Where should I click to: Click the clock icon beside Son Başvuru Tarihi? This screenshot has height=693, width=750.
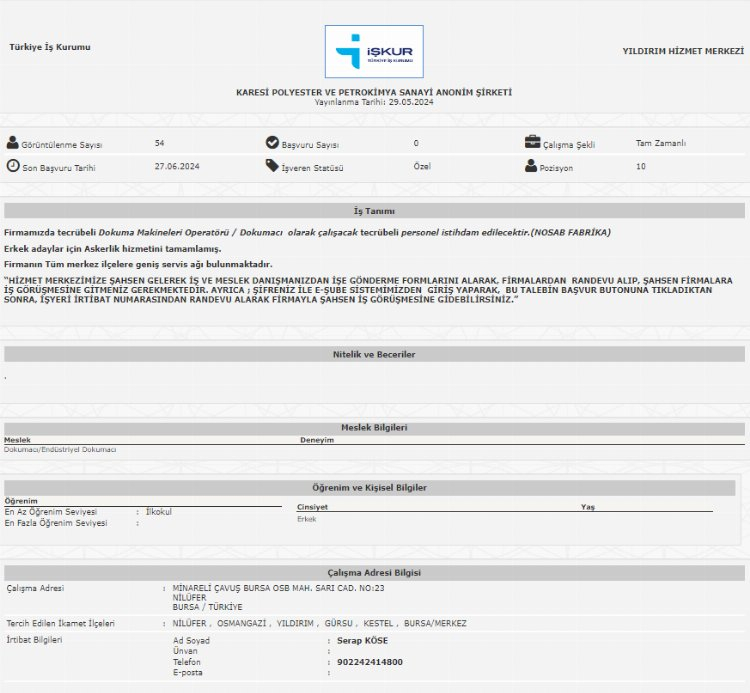[x=12, y=166]
